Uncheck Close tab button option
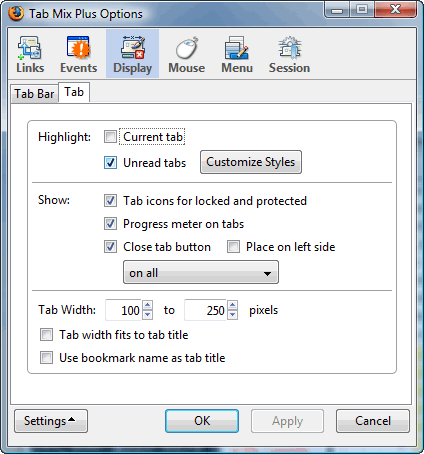 pyautogui.click(x=110, y=247)
